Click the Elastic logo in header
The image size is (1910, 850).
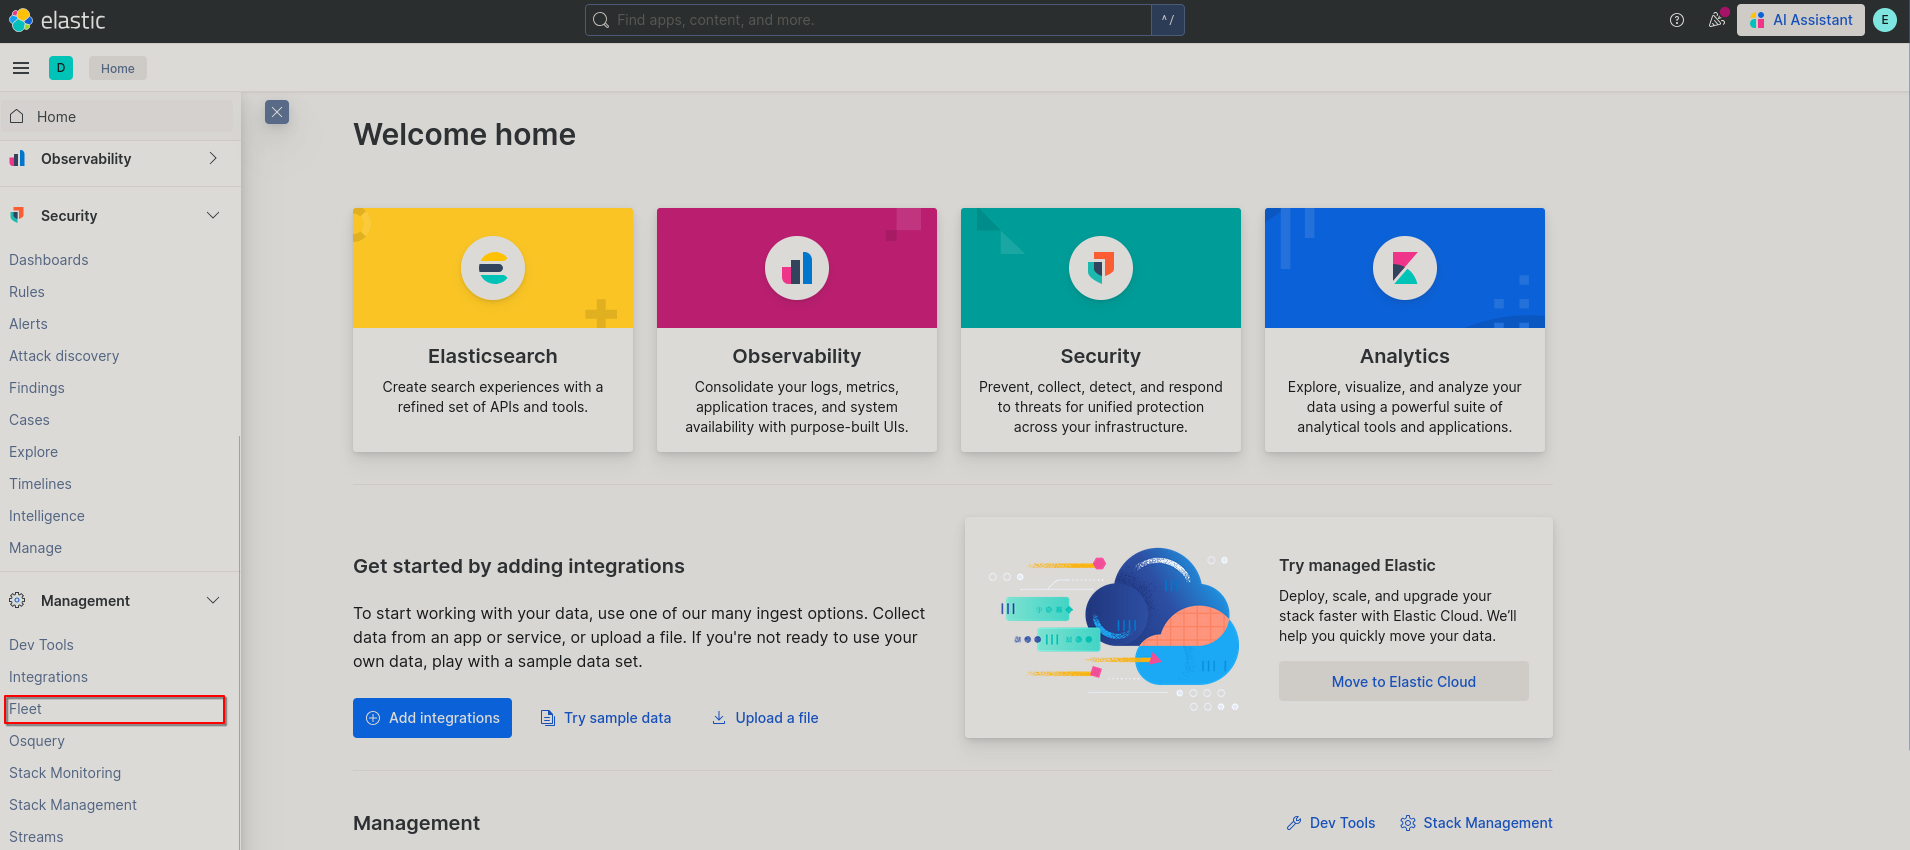(57, 20)
